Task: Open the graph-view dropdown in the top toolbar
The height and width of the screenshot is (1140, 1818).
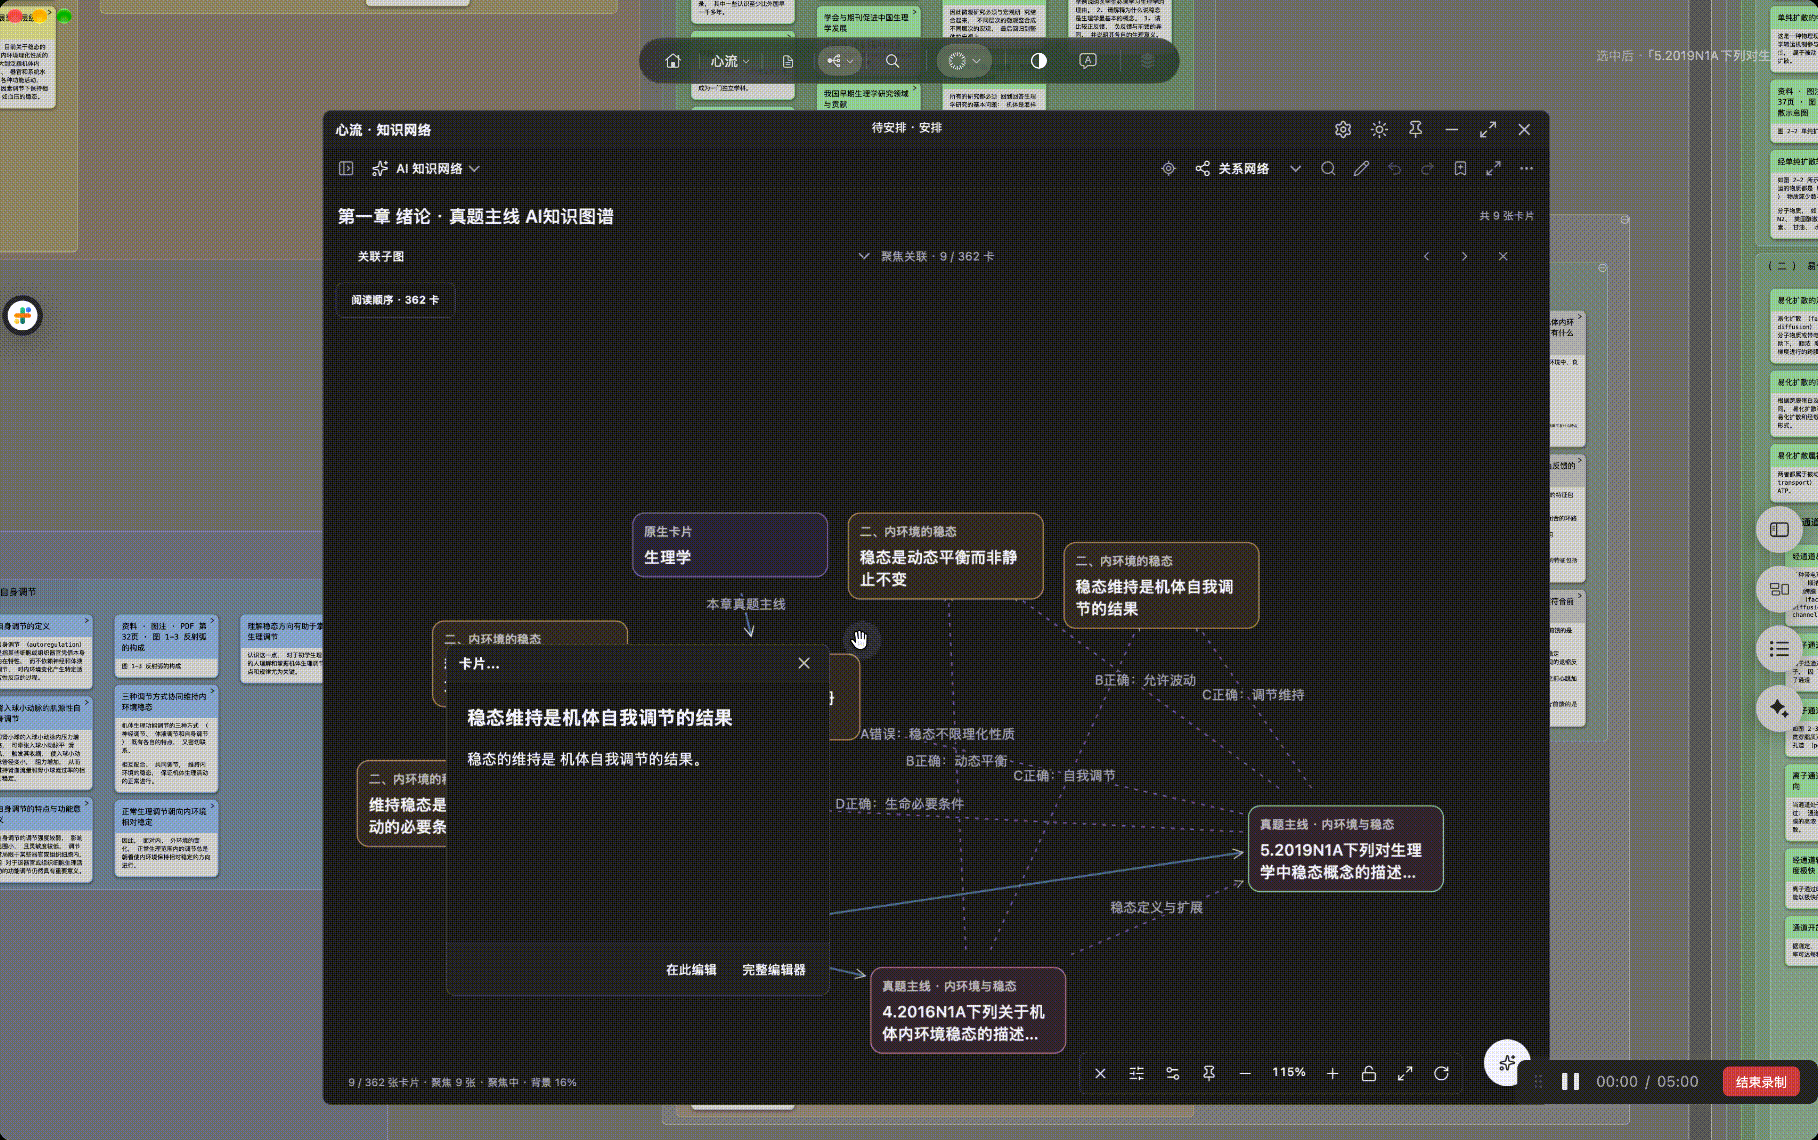Action: point(840,61)
